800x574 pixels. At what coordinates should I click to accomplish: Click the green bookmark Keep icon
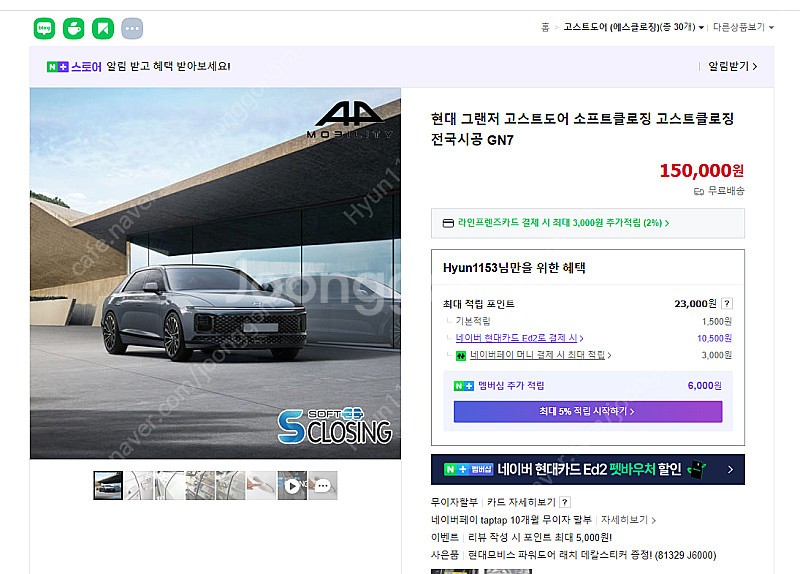[x=103, y=28]
